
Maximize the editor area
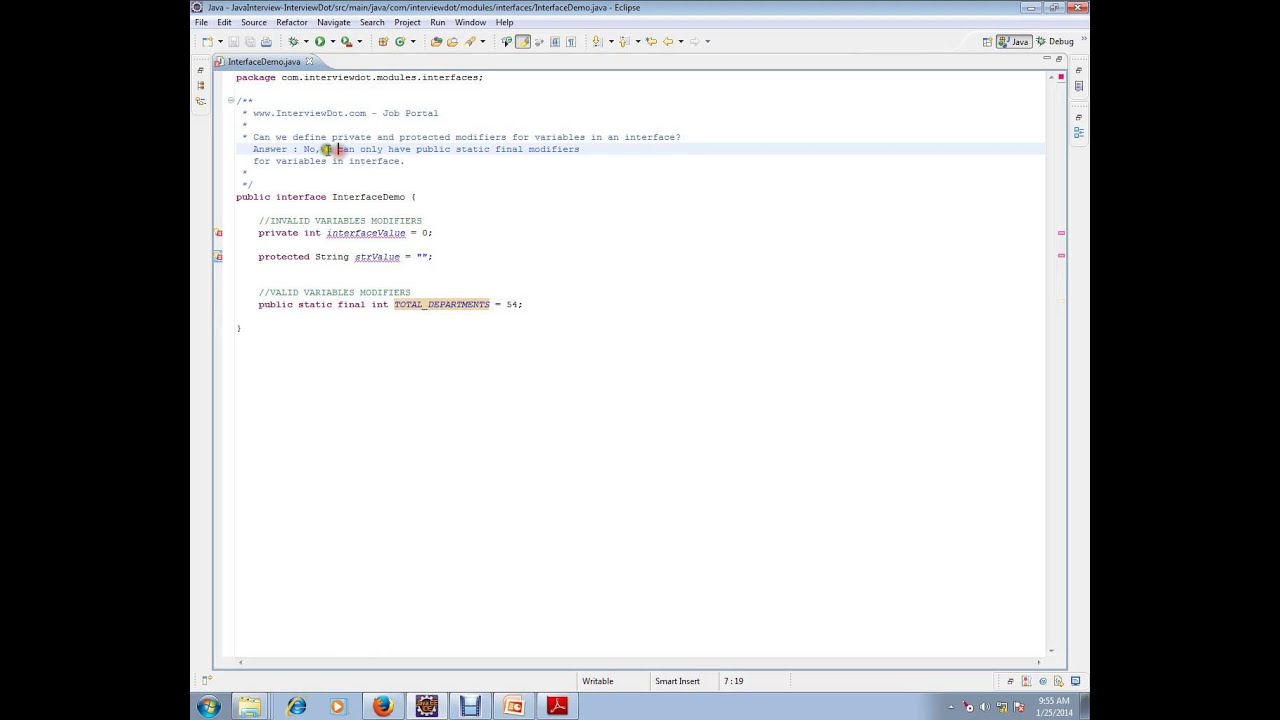1059,60
